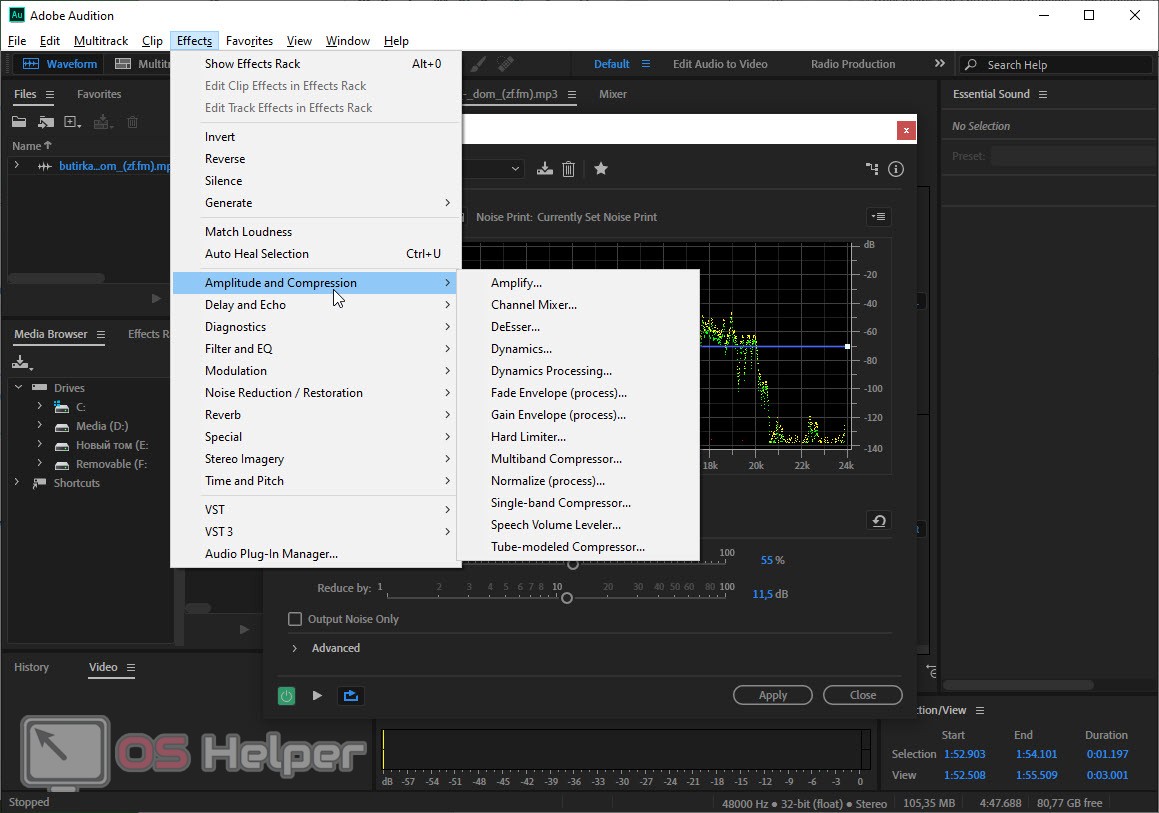The height and width of the screenshot is (813, 1159).
Task: Expand the Advanced section
Action: [295, 648]
